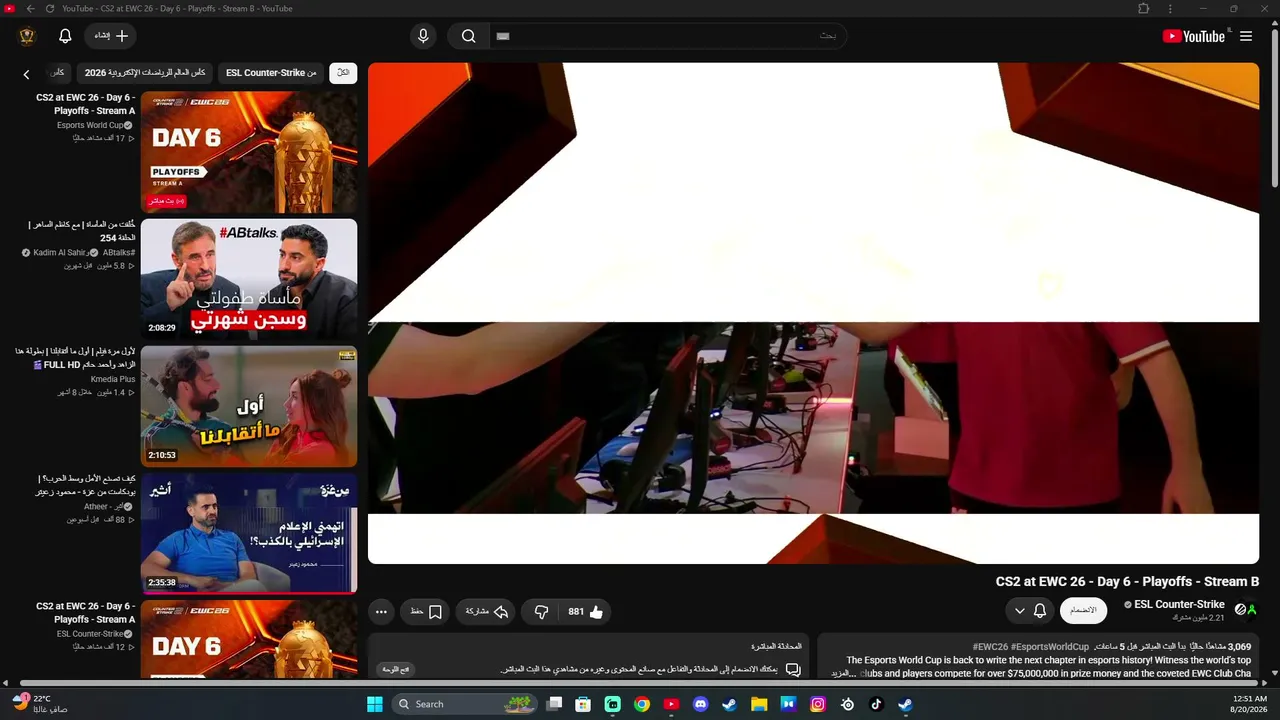Save the video (حفظ) to a playlist
The height and width of the screenshot is (720, 1280).
425,612
